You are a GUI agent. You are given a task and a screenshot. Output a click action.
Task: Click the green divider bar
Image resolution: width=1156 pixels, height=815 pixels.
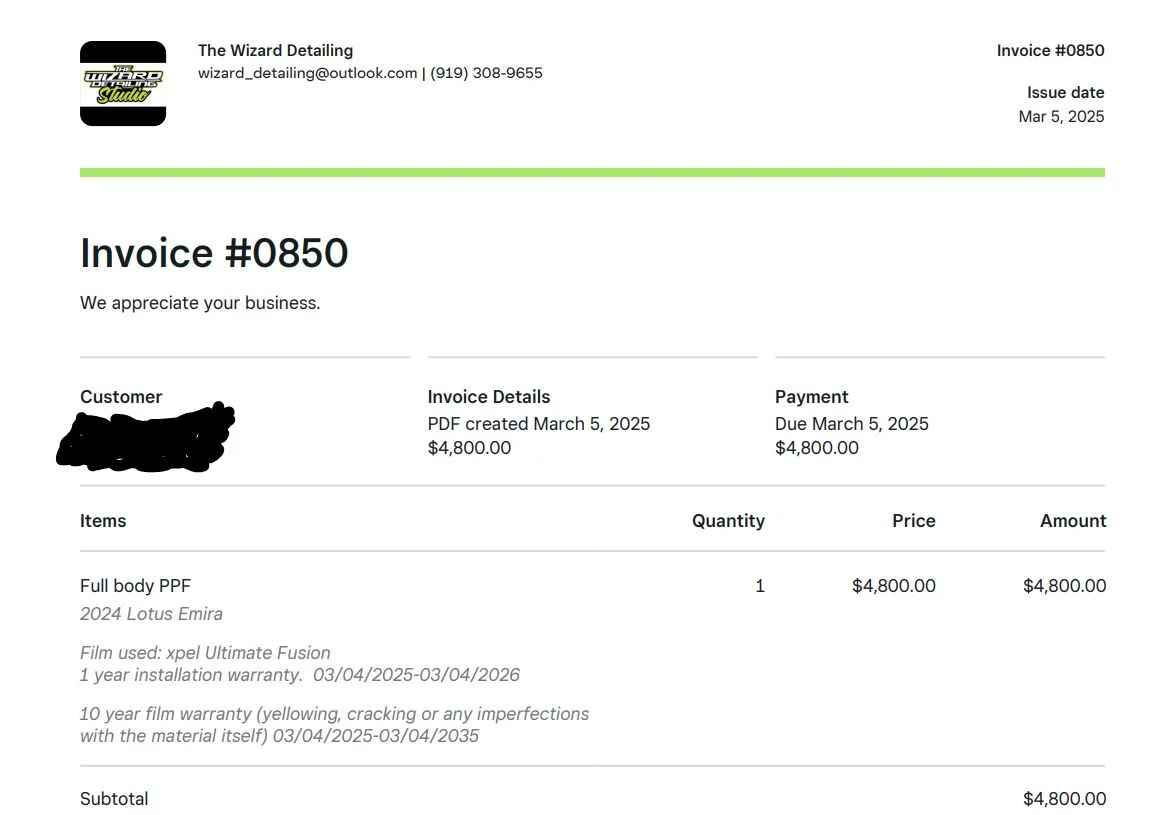click(592, 172)
